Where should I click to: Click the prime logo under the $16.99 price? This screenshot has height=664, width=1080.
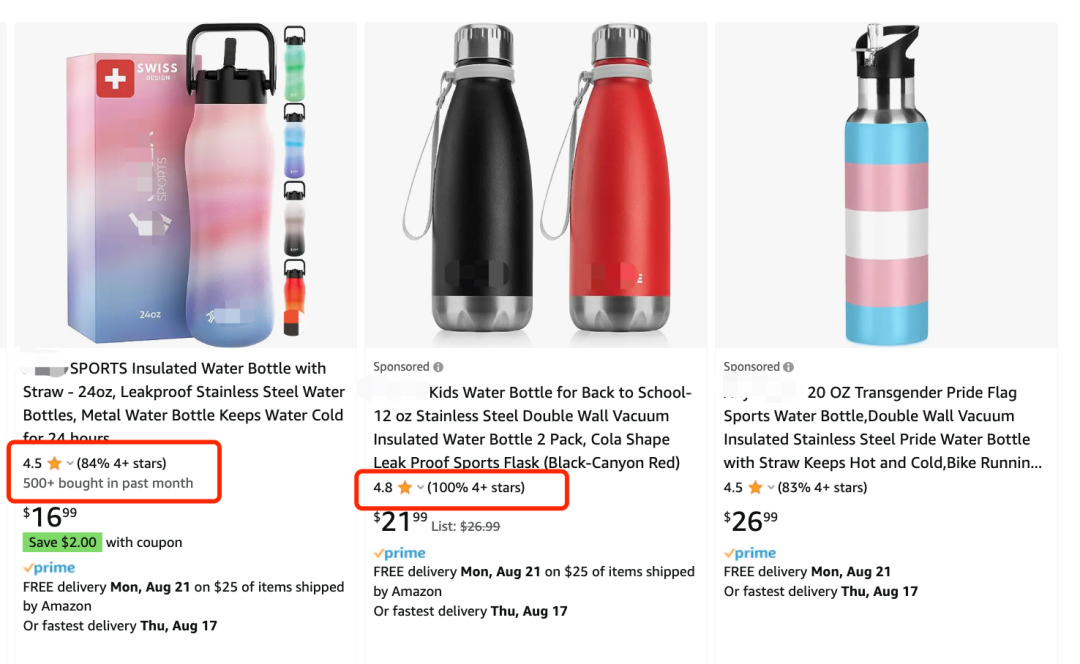point(50,568)
